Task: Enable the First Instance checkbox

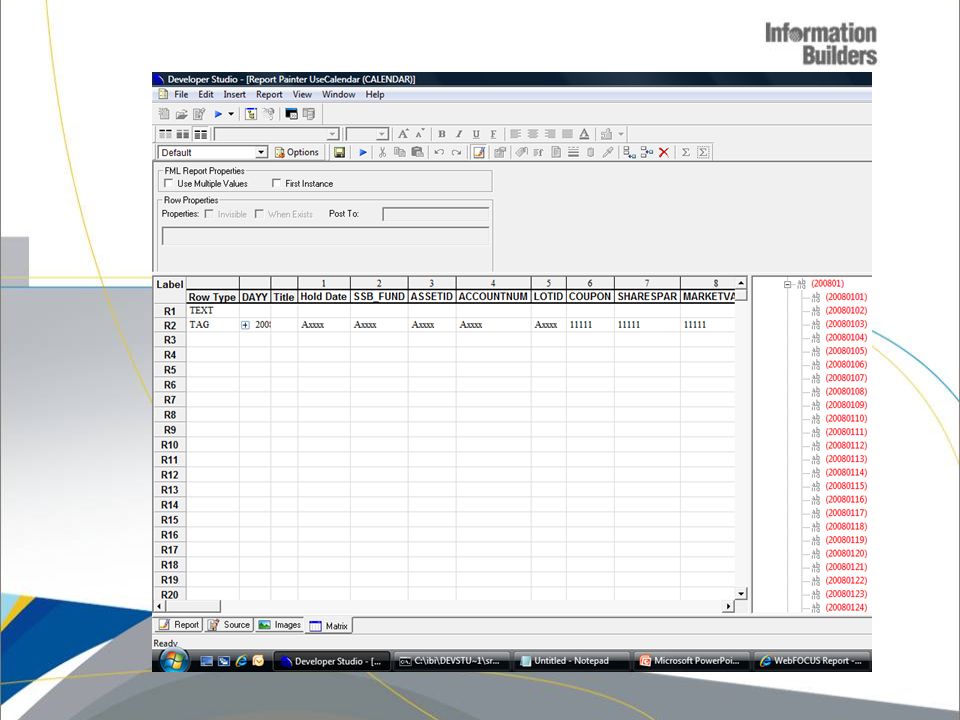Action: pos(276,183)
